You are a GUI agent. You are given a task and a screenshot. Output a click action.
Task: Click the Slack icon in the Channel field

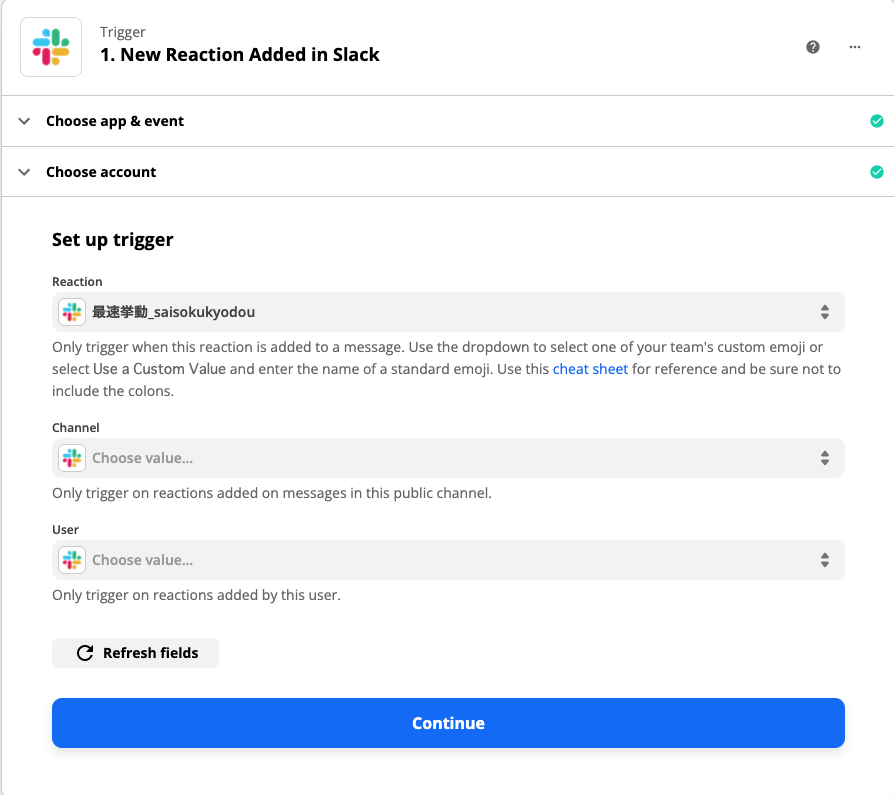pos(71,457)
